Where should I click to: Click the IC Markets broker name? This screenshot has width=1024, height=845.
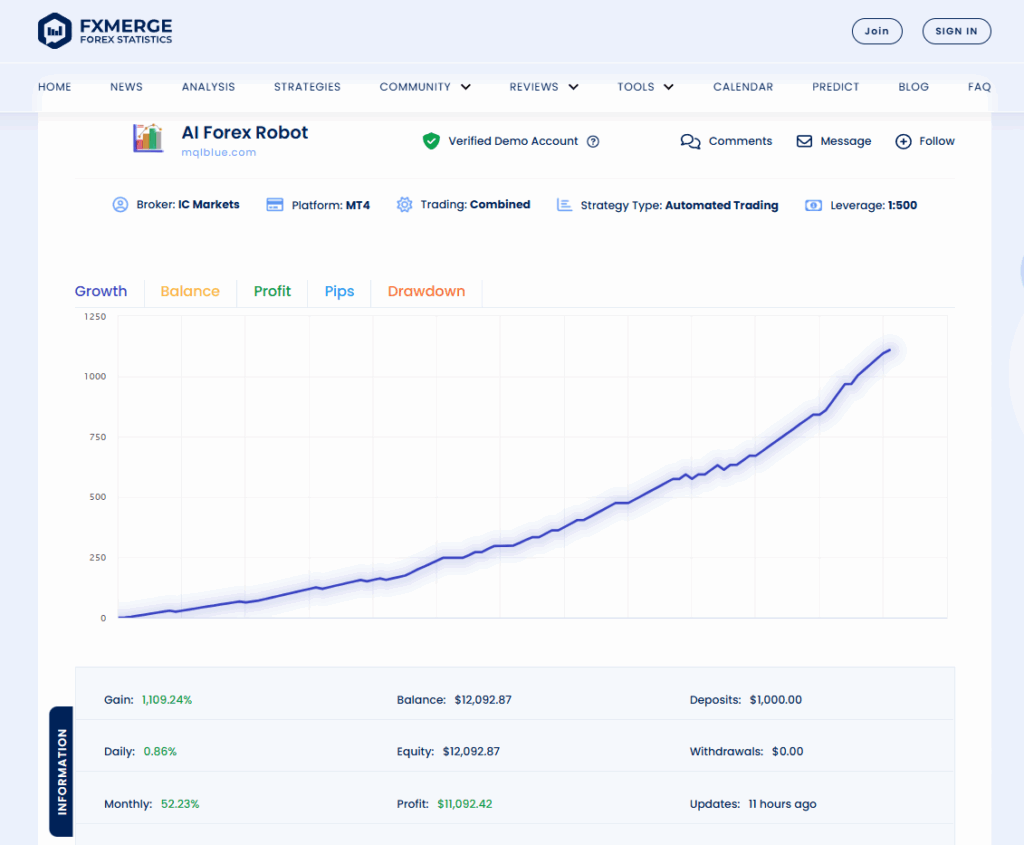tap(209, 204)
